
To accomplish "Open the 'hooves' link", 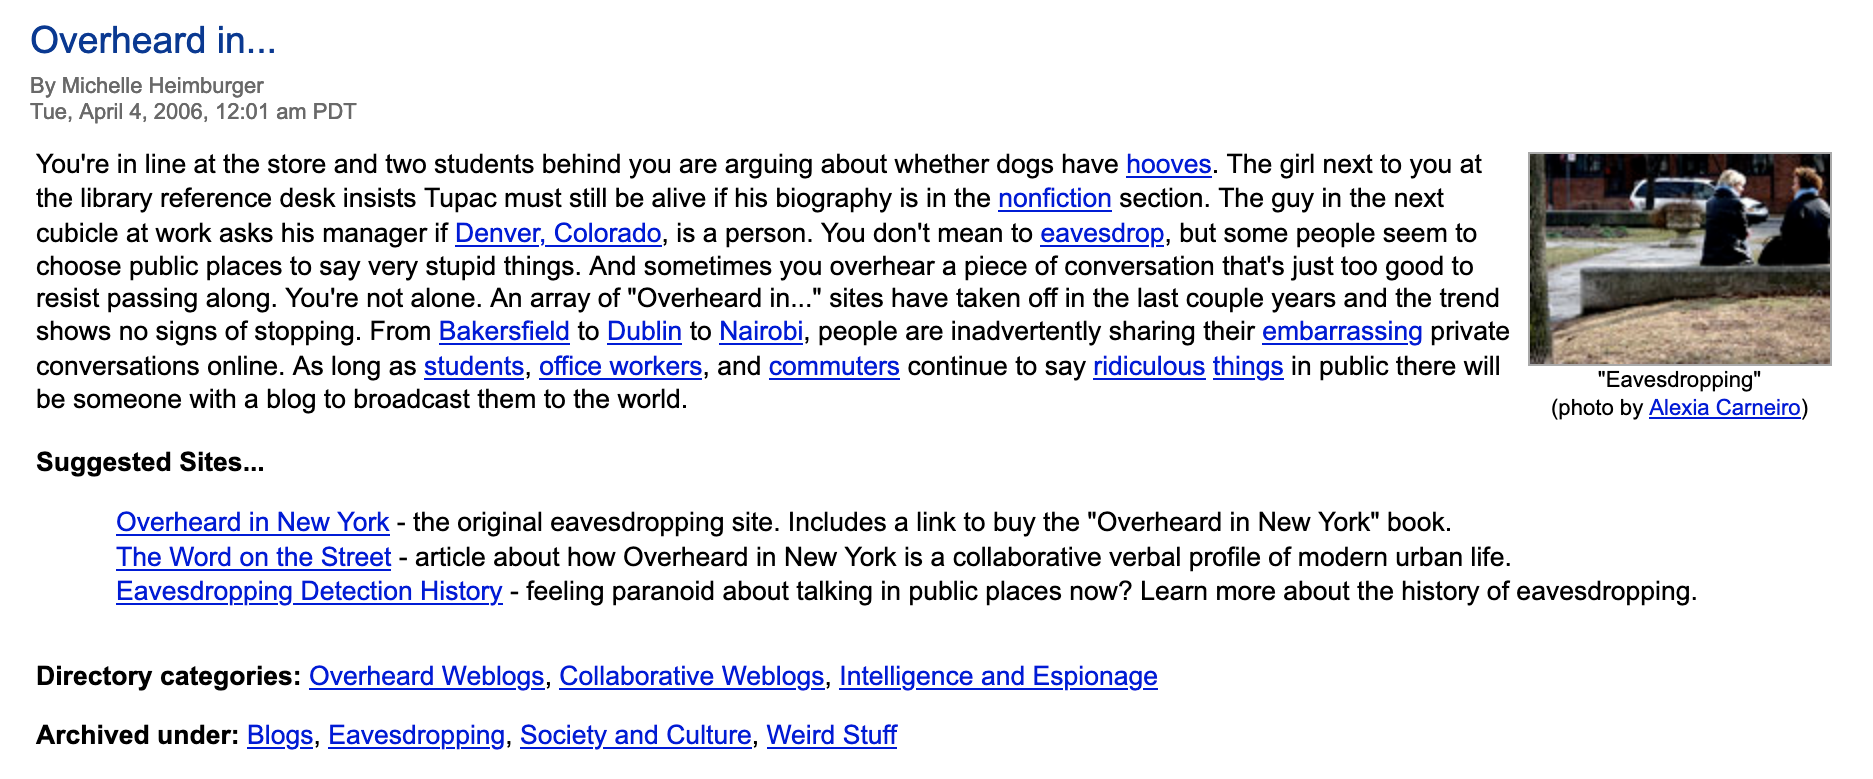I will point(1168,164).
